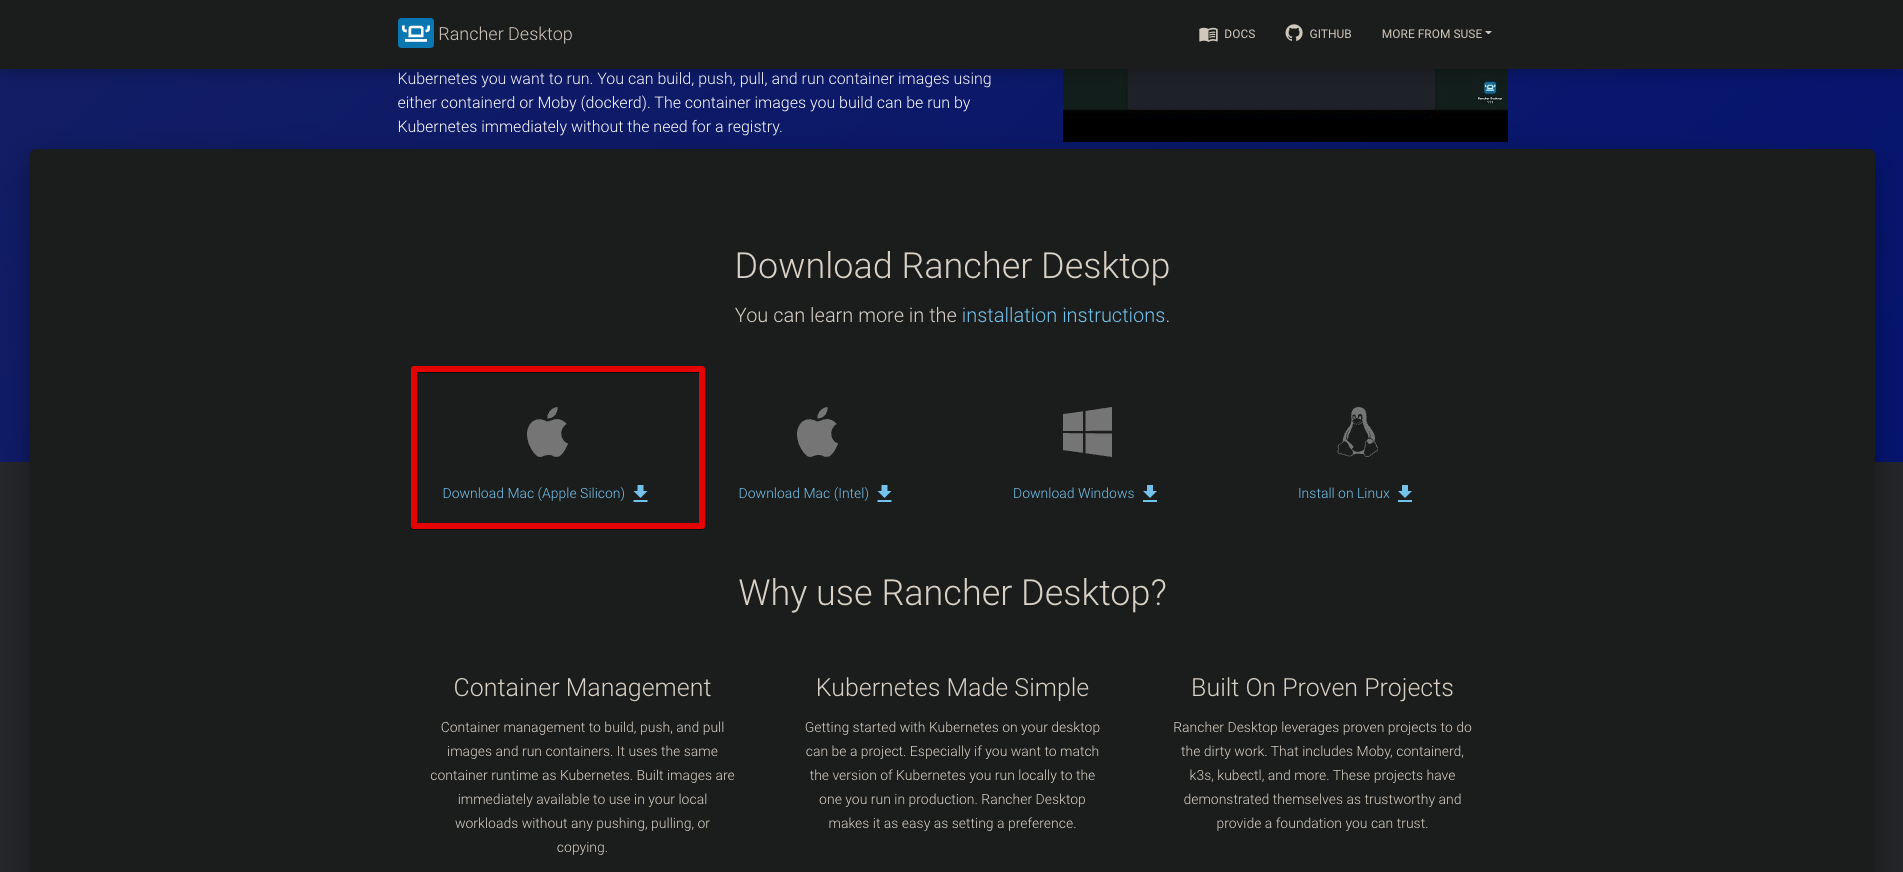
Task: Click the Windows logo icon
Action: click(1087, 432)
